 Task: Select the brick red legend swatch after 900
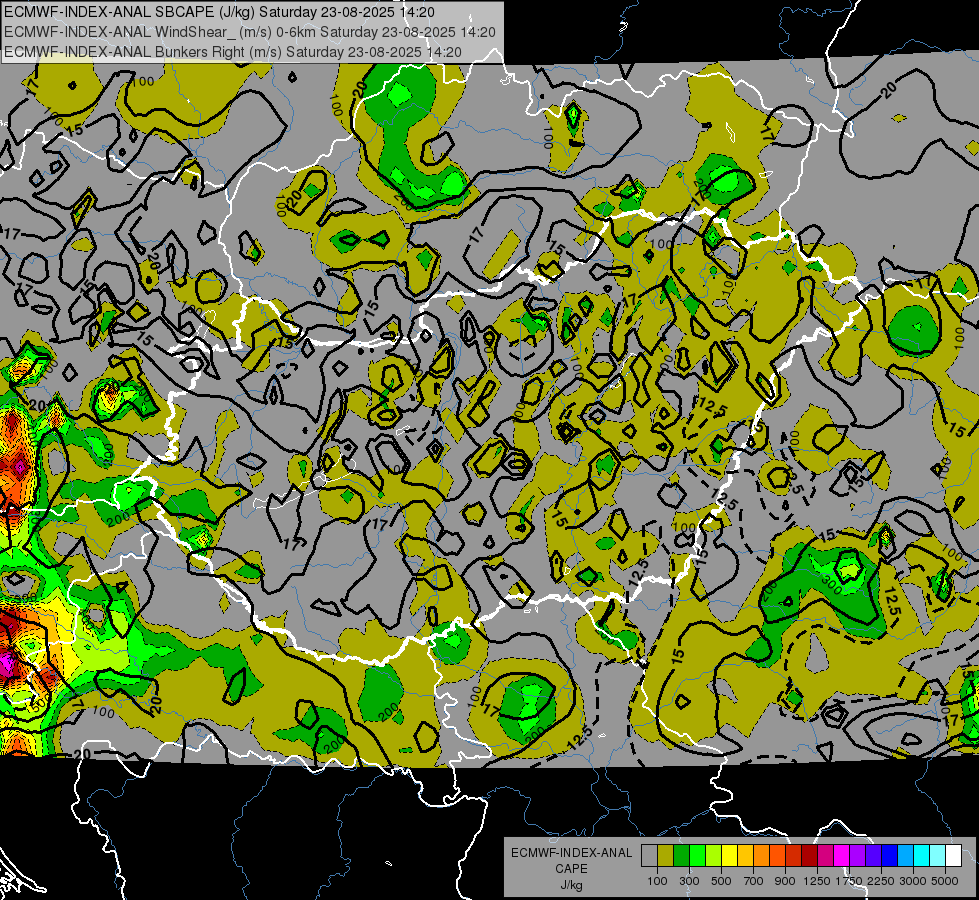click(x=794, y=855)
